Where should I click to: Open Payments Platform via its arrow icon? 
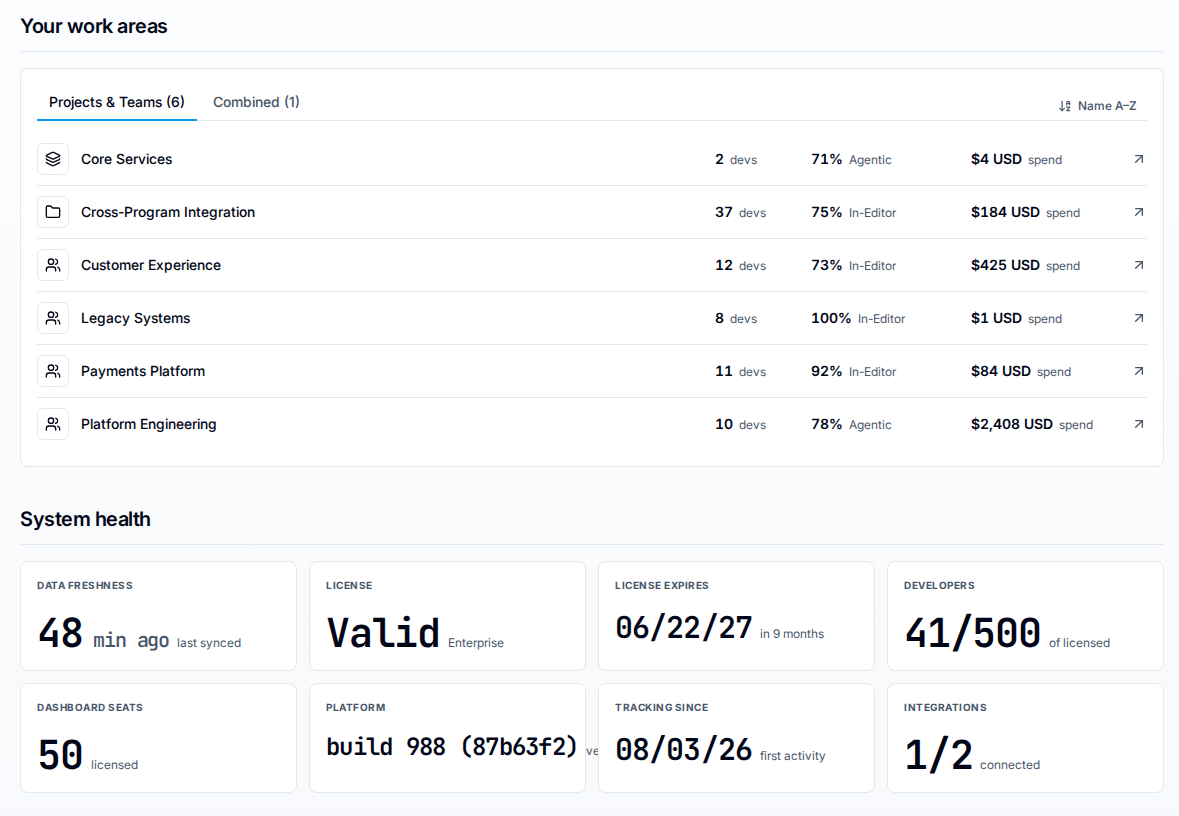coord(1138,372)
